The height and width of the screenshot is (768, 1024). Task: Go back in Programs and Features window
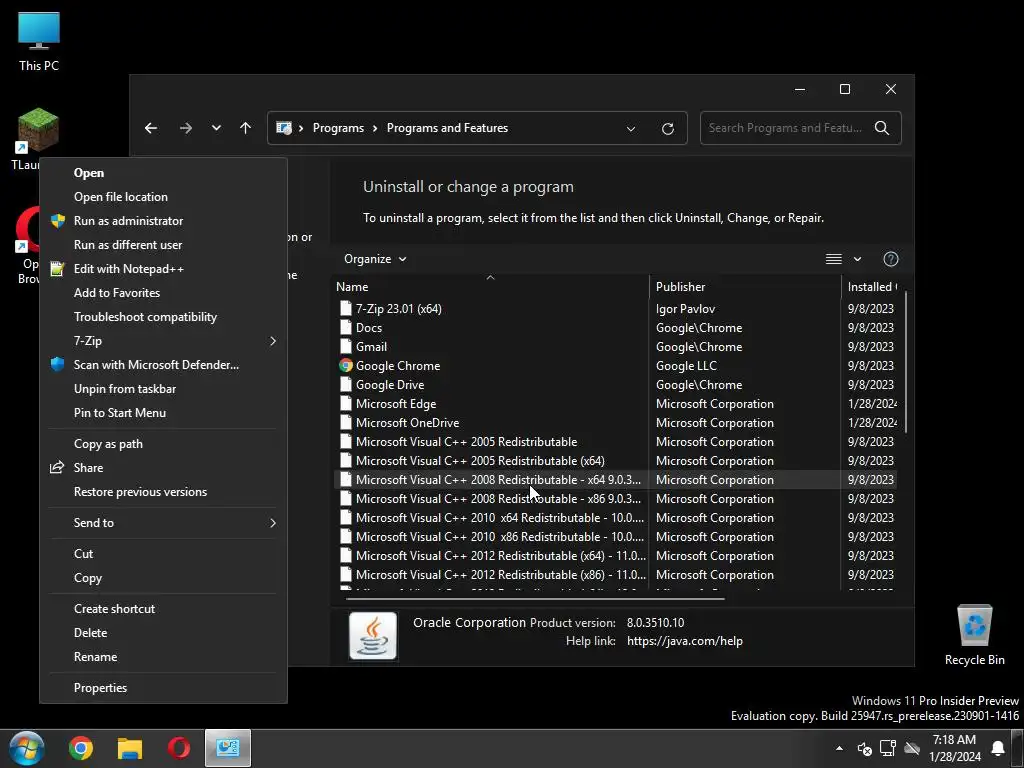coord(151,128)
